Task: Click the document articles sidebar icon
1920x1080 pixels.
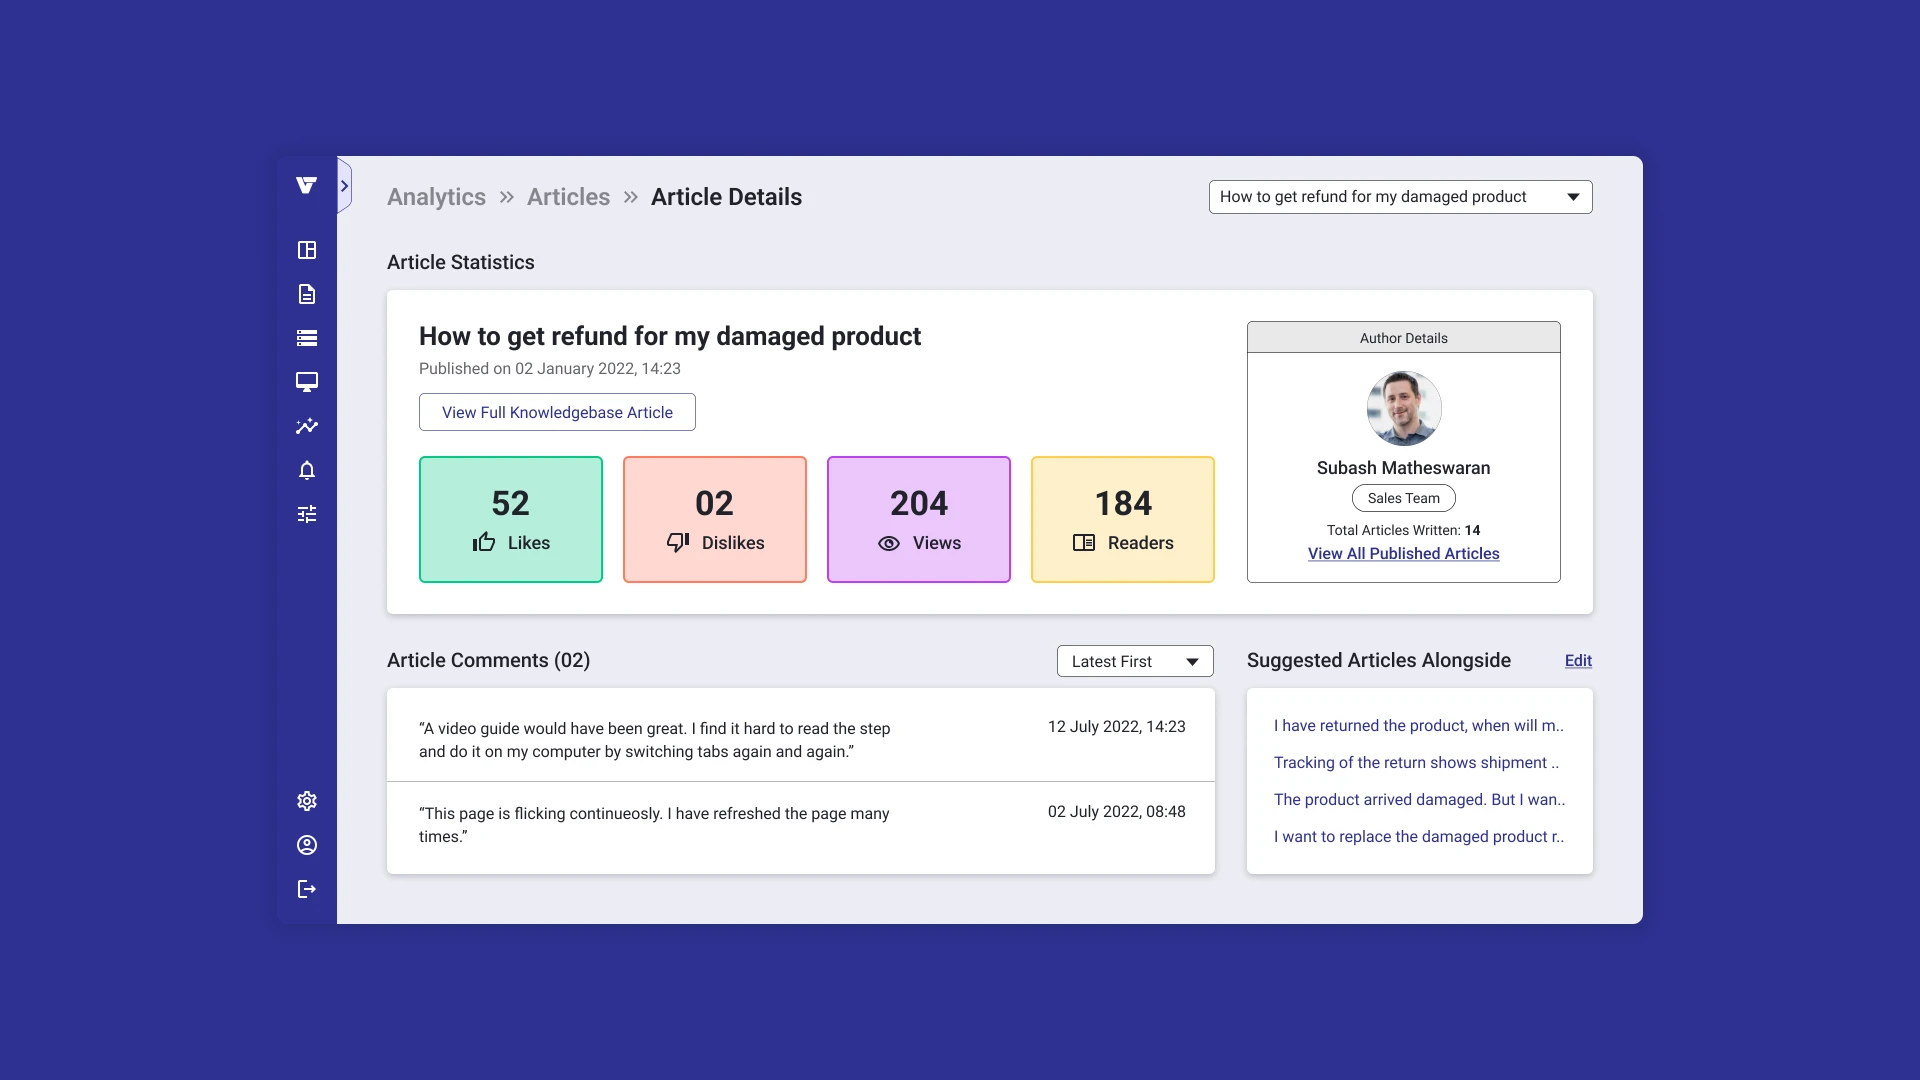Action: 307,294
